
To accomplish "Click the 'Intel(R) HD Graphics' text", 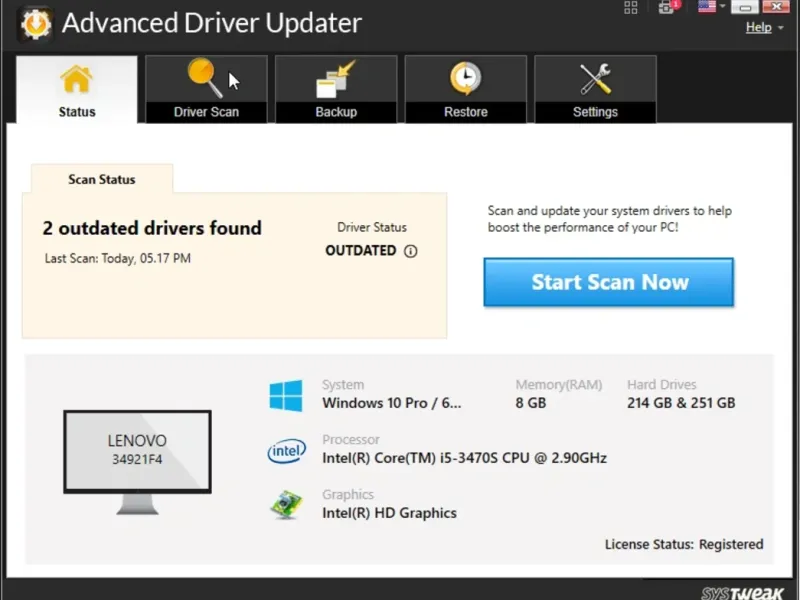I will click(389, 513).
